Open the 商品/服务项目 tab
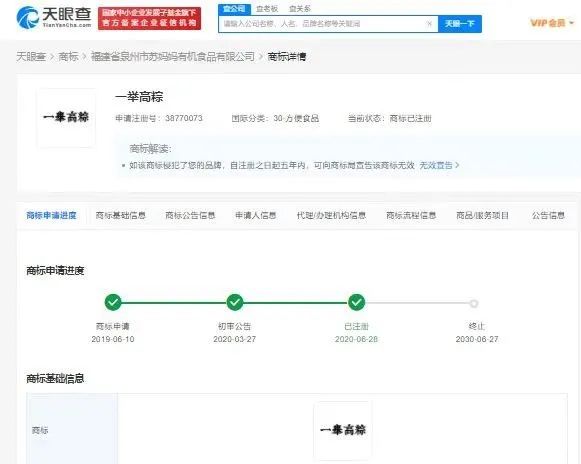581x464 pixels. [x=482, y=215]
